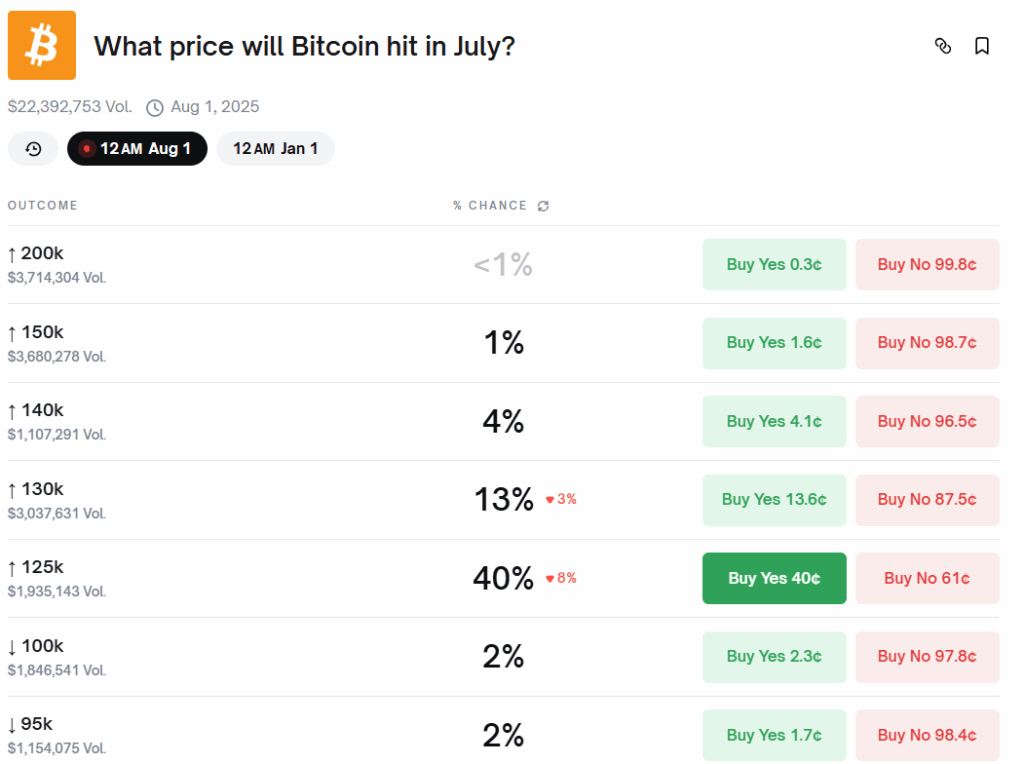Image resolution: width=1024 pixels, height=764 pixels.
Task: Buy No at 98.4¢ for 95k
Action: click(927, 735)
